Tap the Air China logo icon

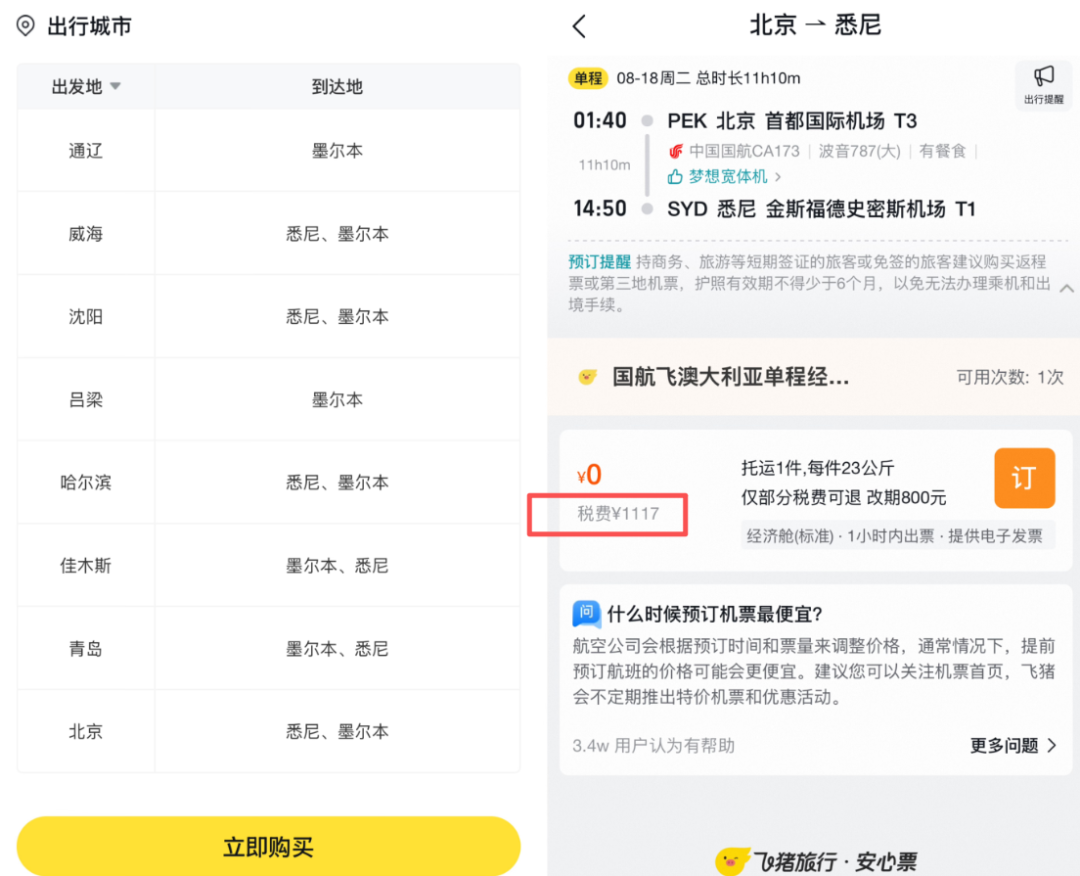click(676, 151)
